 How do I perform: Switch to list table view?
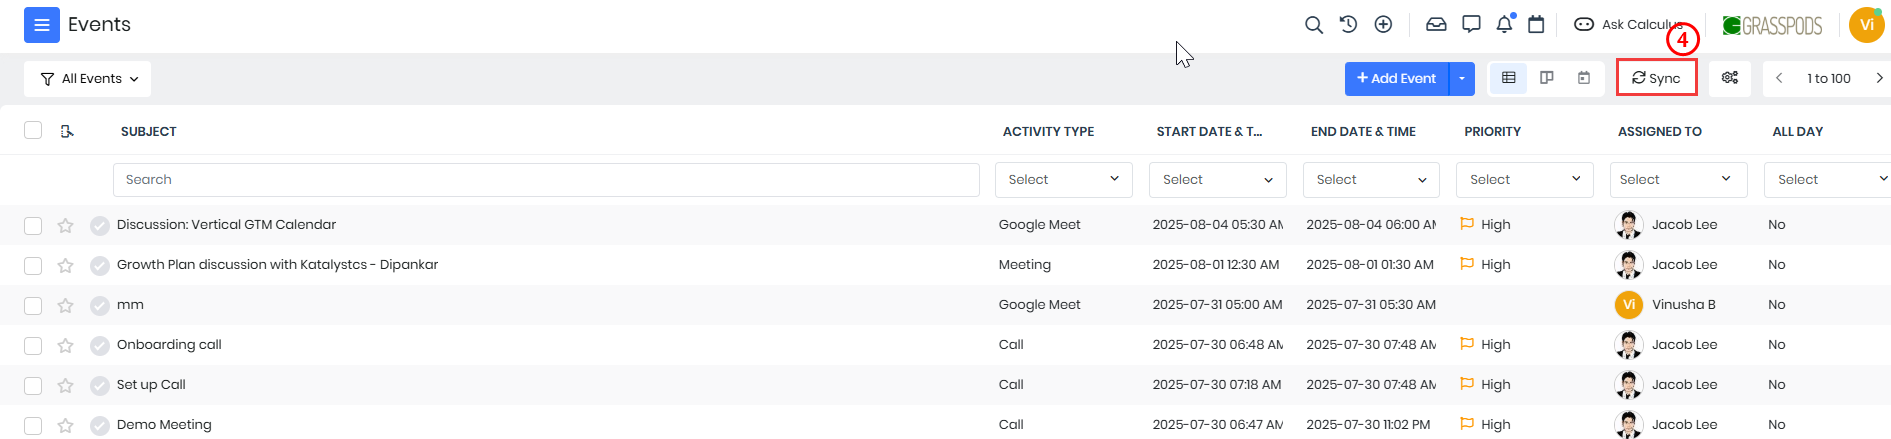pyautogui.click(x=1509, y=78)
